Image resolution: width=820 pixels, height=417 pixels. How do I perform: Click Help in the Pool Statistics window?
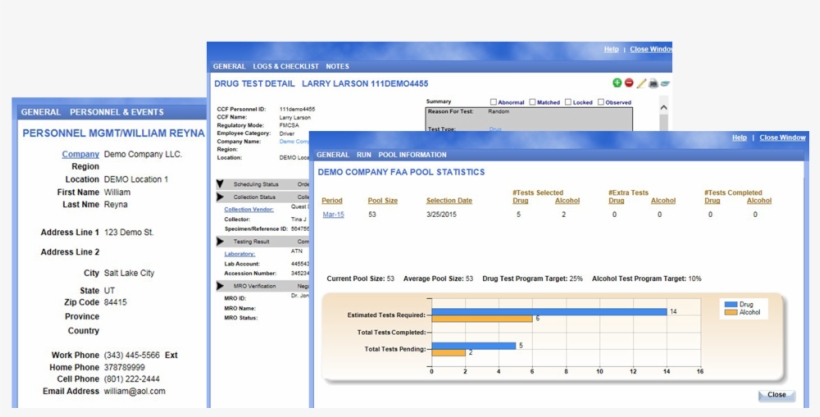pos(739,138)
